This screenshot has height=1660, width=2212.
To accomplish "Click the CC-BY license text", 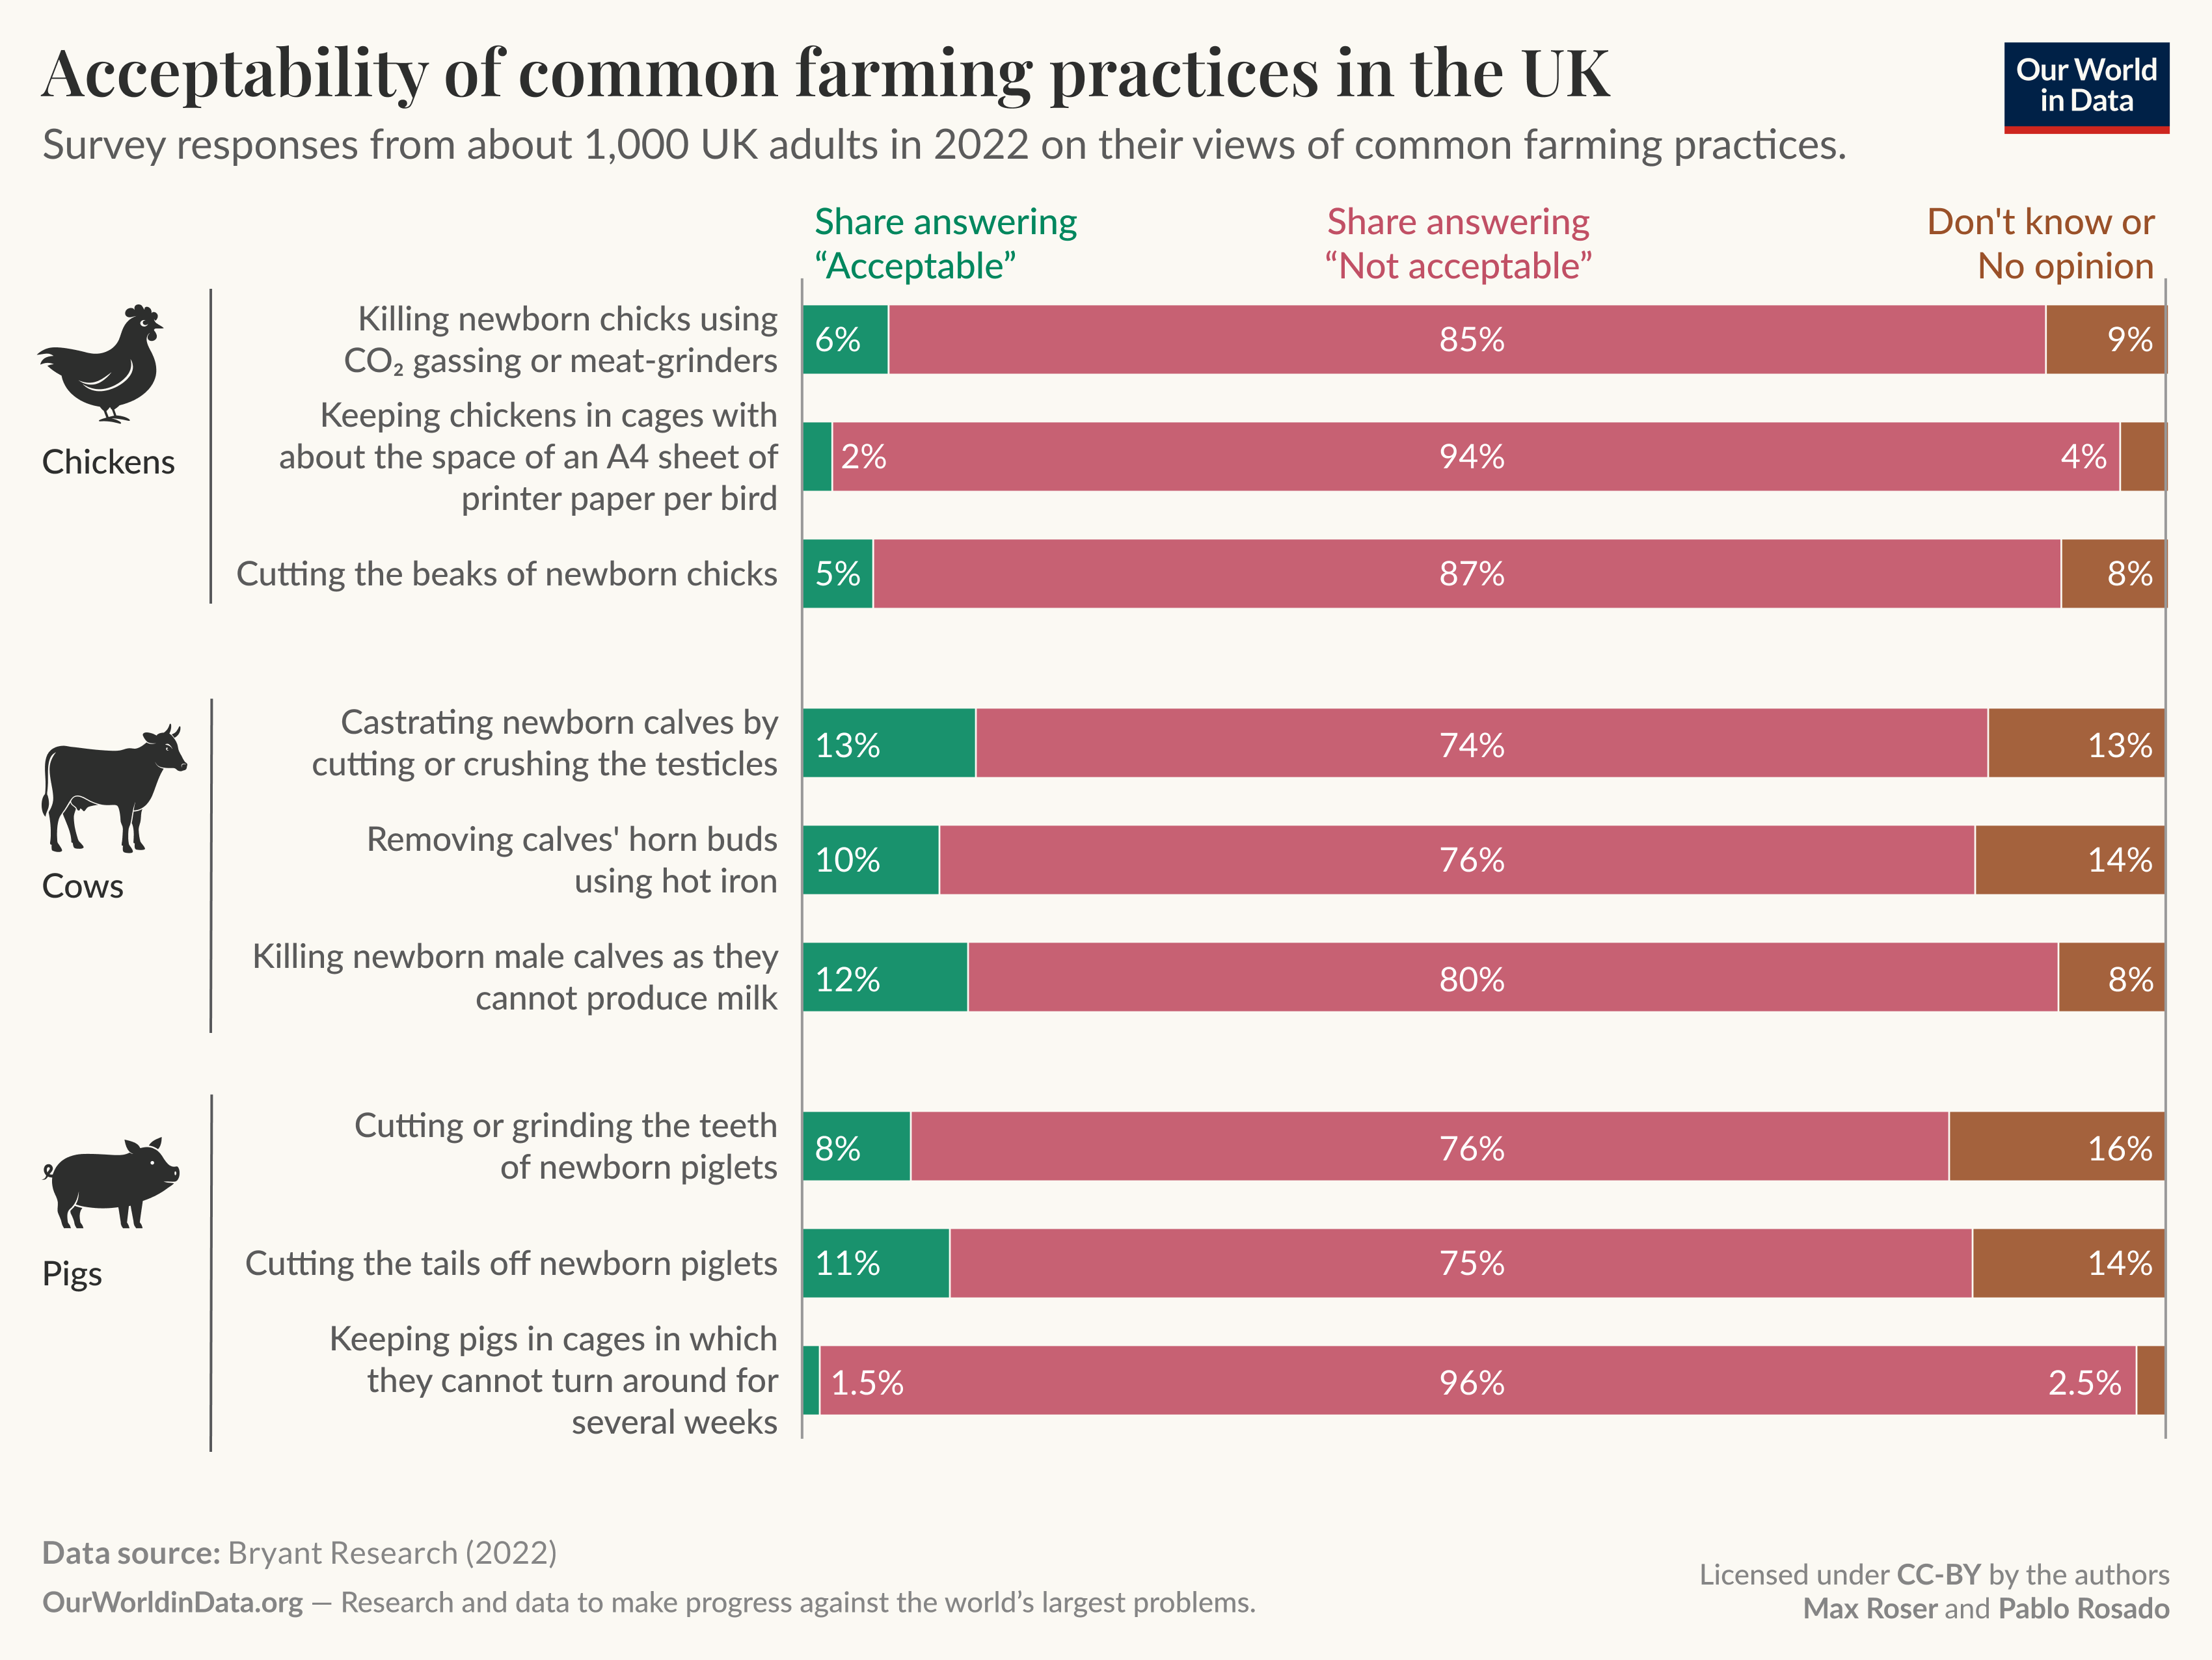I will pyautogui.click(x=1938, y=1575).
